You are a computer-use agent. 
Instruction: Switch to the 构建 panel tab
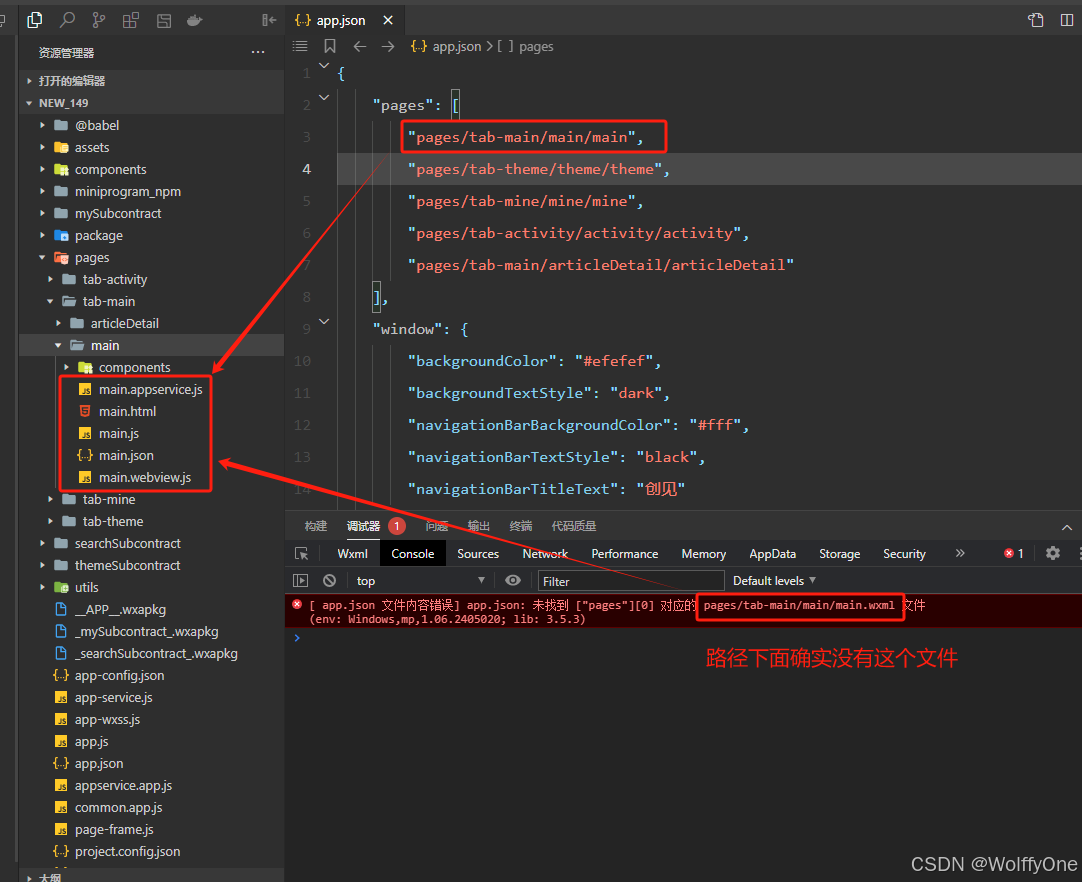pyautogui.click(x=316, y=526)
